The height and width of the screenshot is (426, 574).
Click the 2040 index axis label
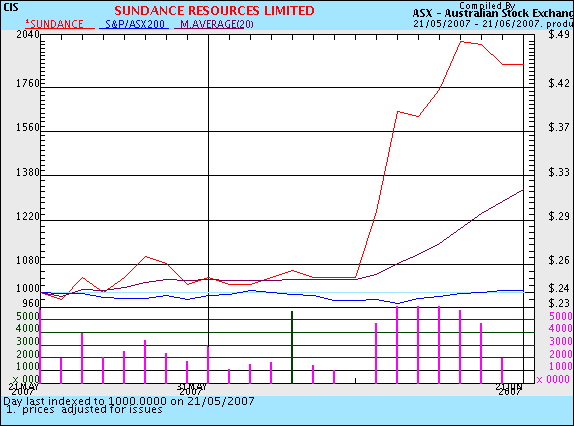pos(27,34)
